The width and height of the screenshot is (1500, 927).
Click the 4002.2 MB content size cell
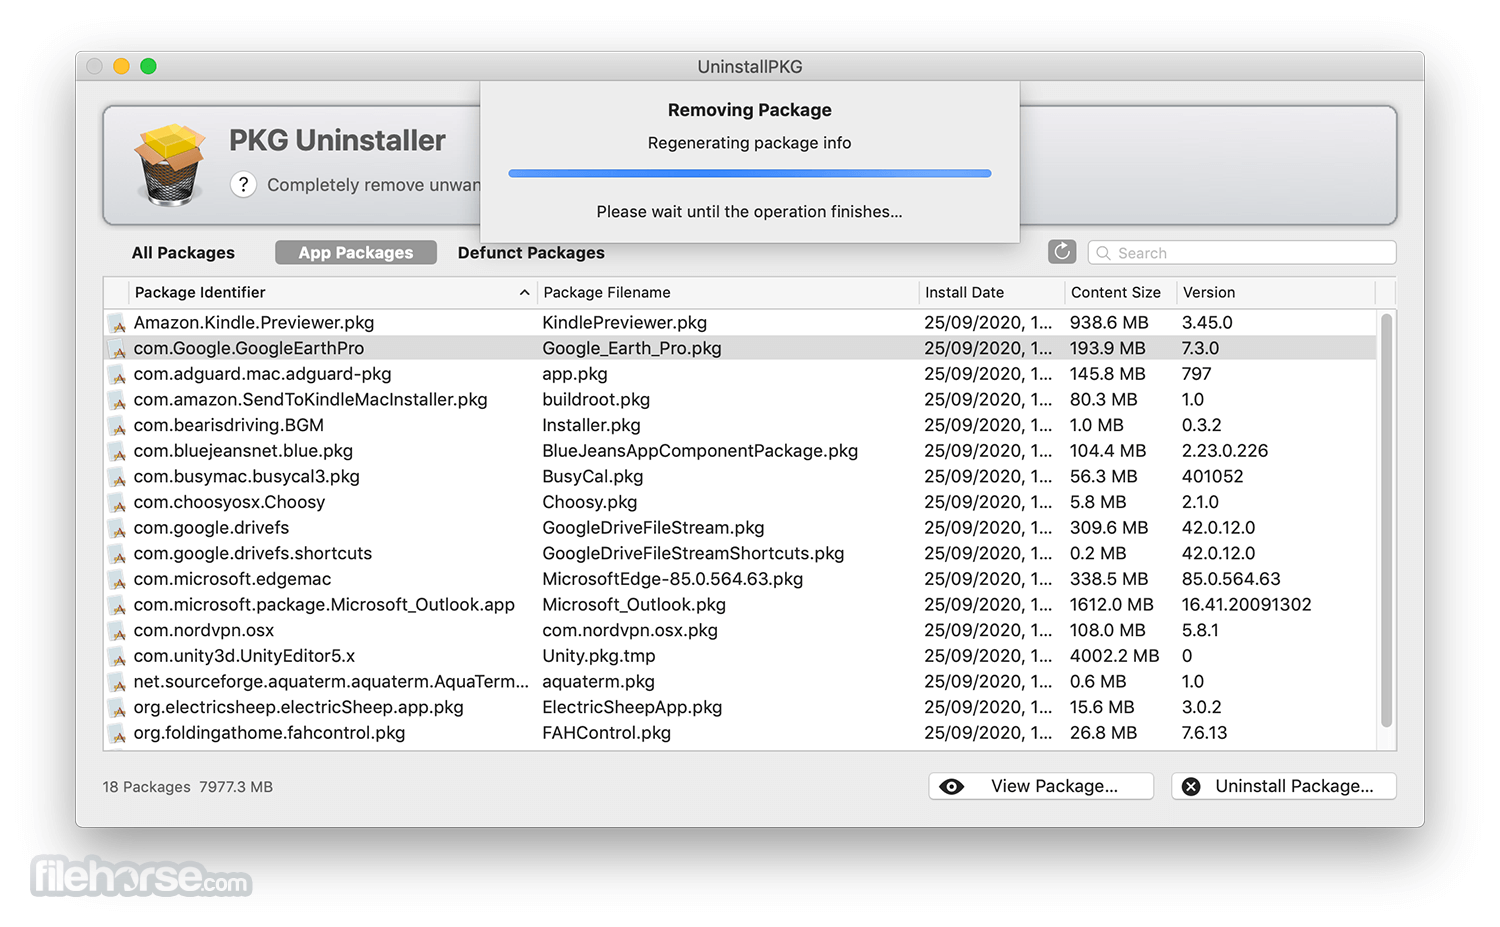(x=1114, y=656)
